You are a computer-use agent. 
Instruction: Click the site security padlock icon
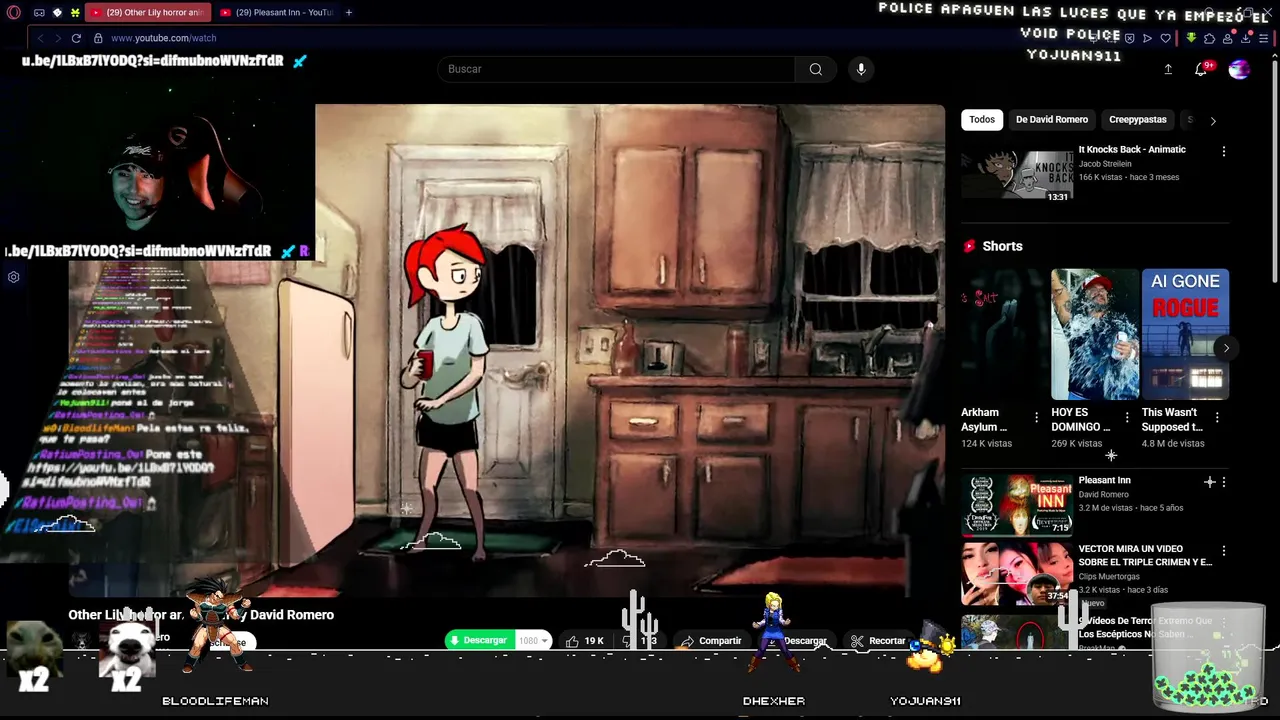coord(98,38)
